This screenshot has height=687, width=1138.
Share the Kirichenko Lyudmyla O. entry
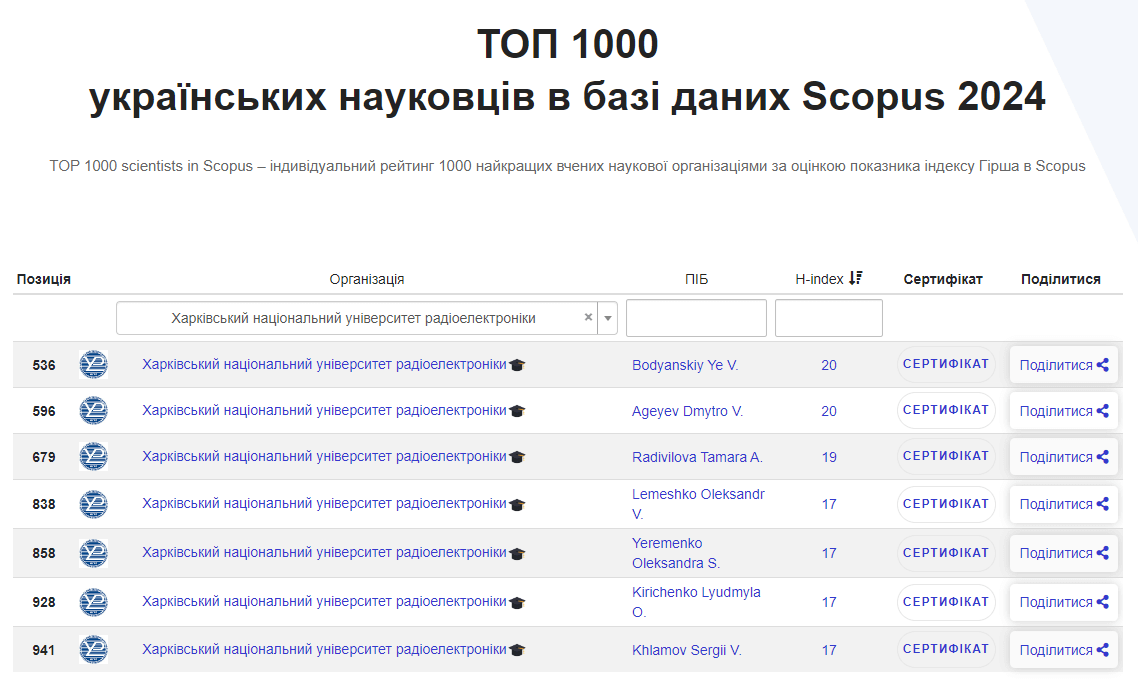(x=1063, y=602)
